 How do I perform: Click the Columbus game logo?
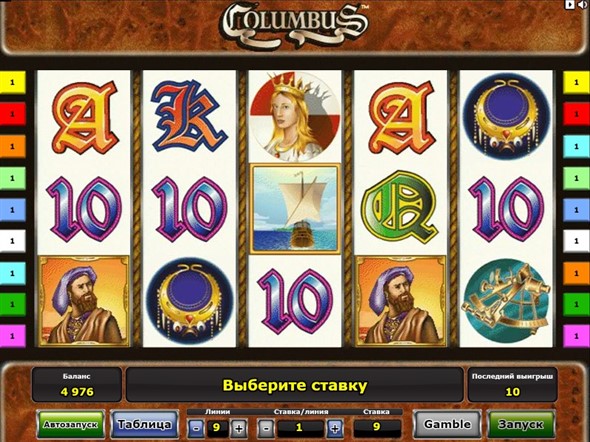[294, 23]
